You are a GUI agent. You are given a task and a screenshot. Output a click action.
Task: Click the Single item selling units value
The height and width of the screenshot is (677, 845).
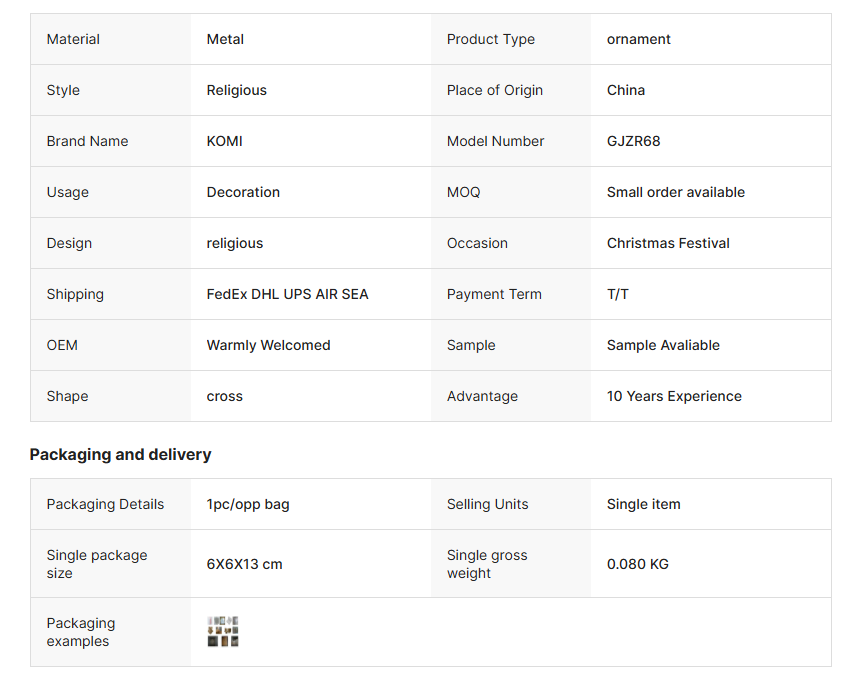(643, 504)
